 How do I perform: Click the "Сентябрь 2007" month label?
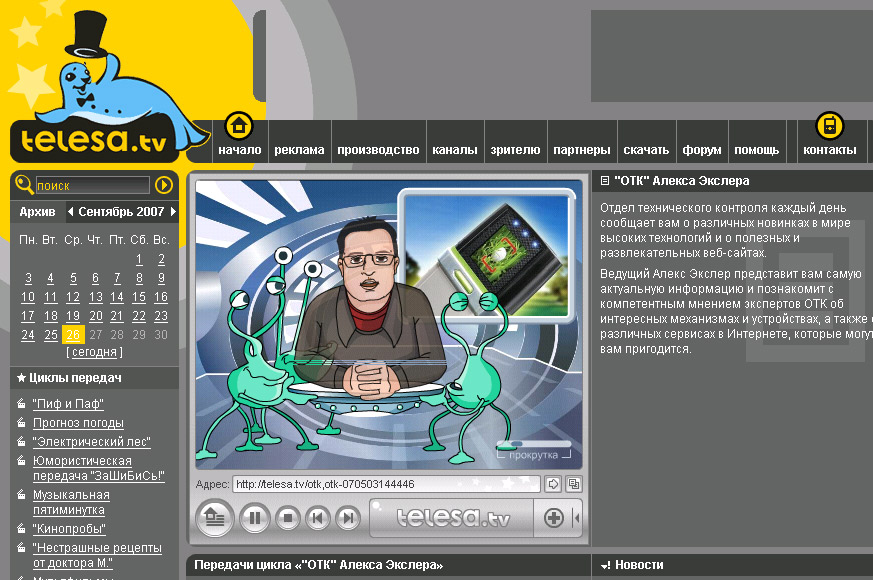[121, 212]
